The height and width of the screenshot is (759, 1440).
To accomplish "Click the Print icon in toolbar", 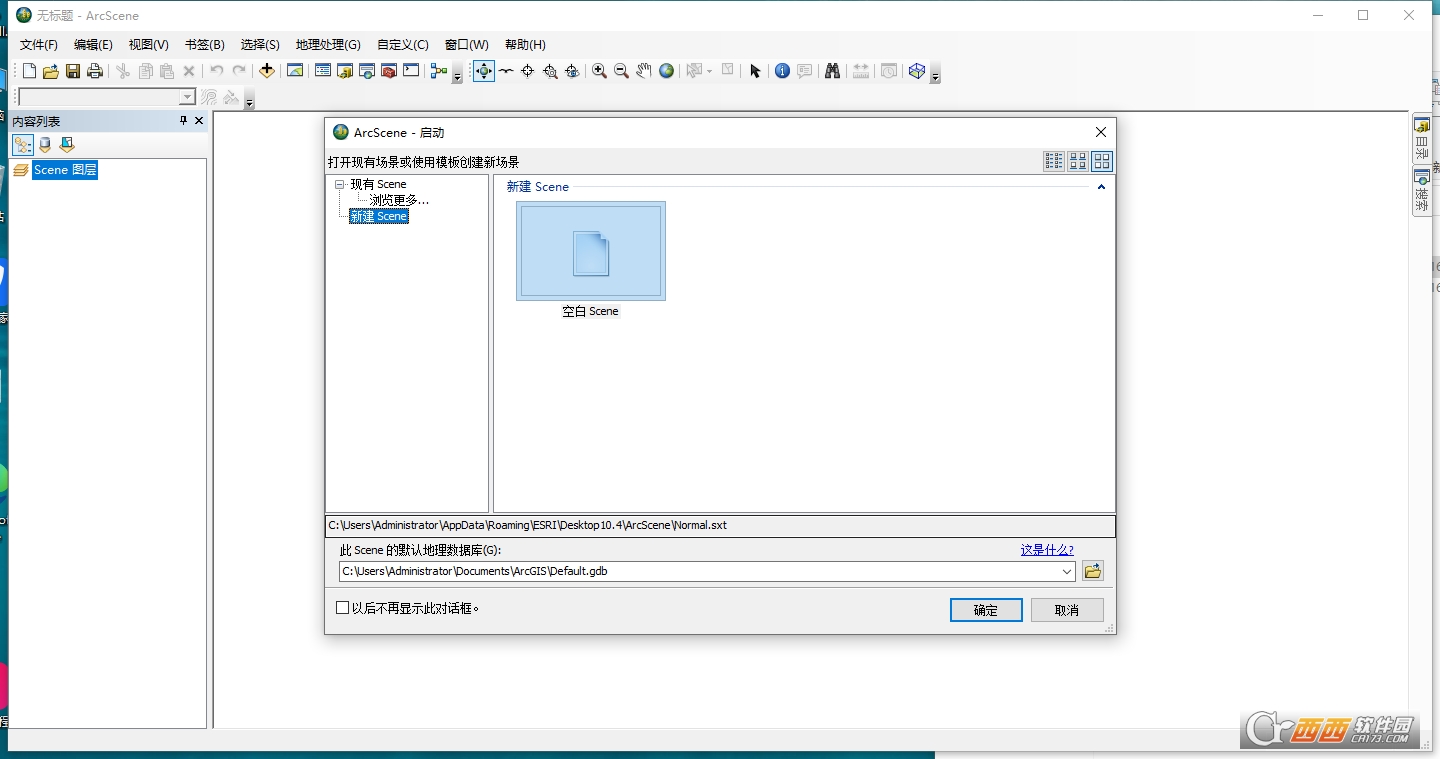I will coord(95,71).
